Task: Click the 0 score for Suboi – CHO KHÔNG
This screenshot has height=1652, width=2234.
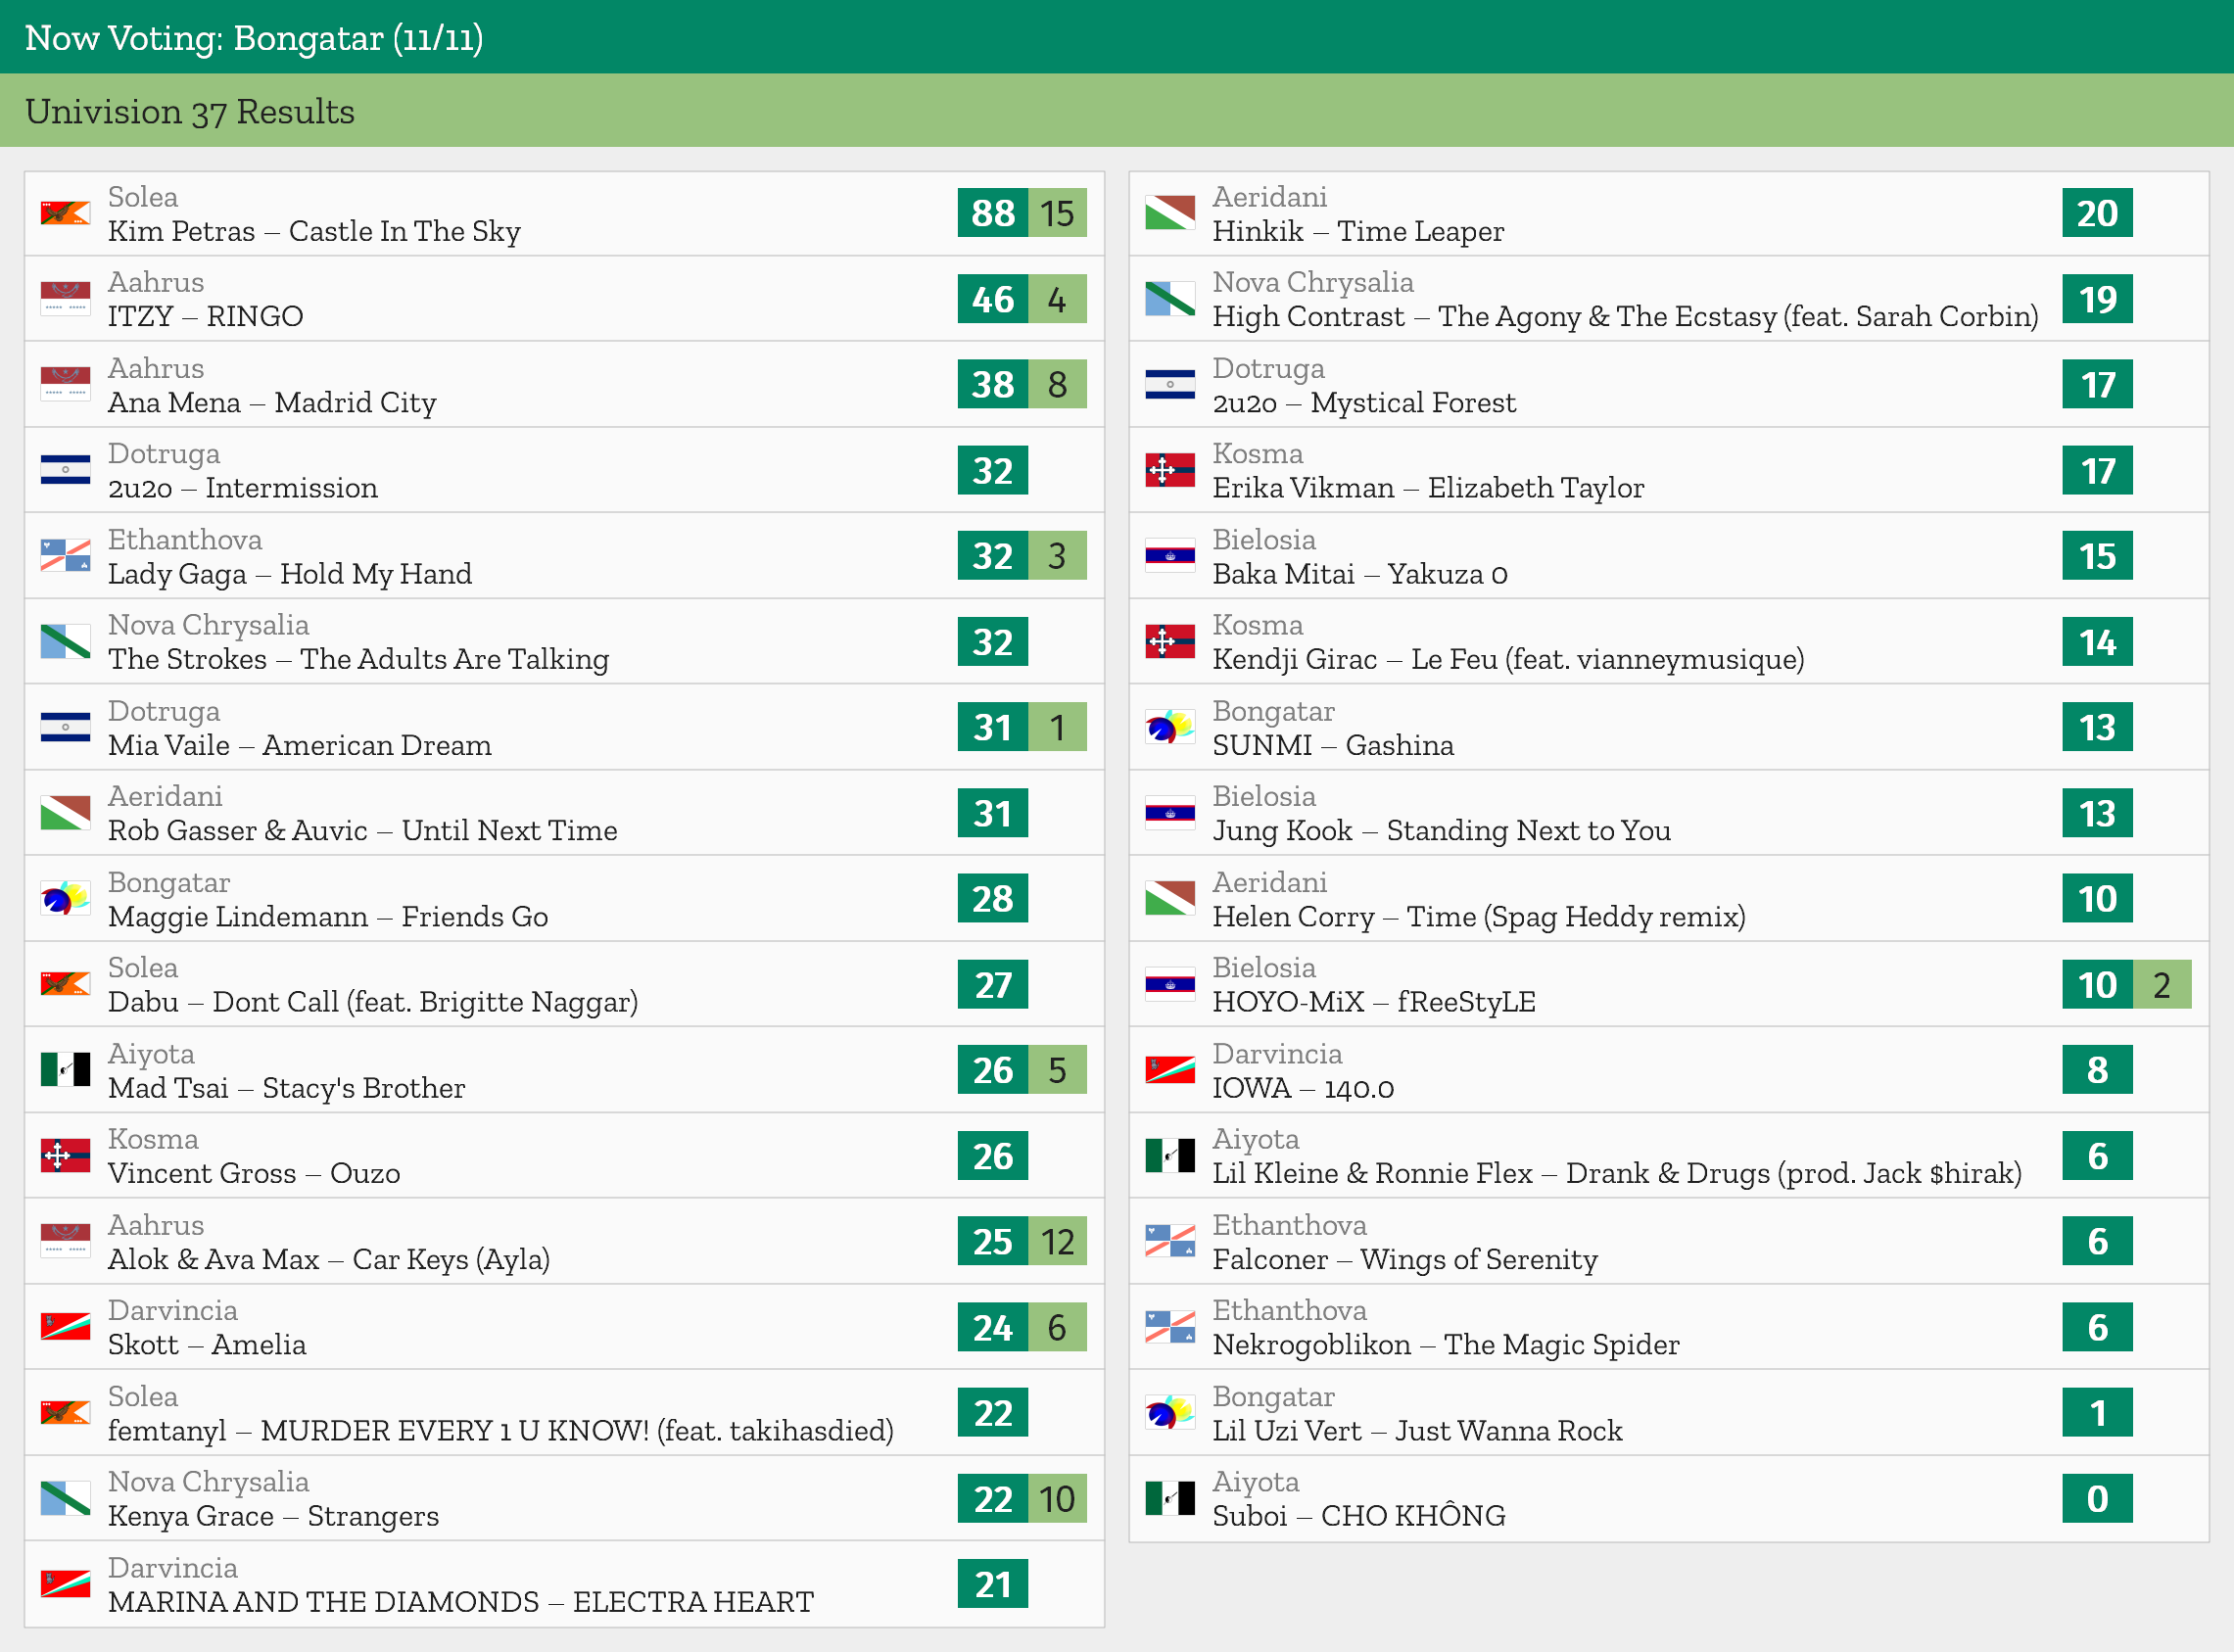Action: click(x=2097, y=1498)
